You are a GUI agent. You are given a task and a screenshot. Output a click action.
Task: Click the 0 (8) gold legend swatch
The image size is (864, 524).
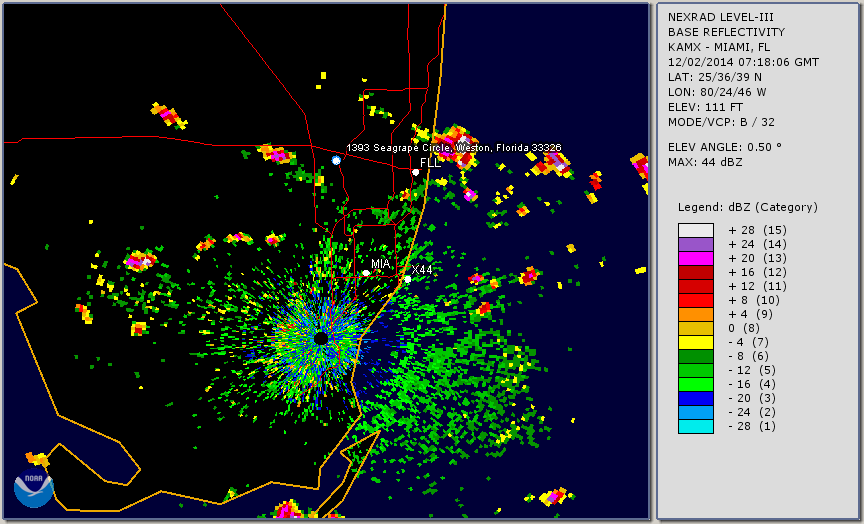[x=695, y=328]
